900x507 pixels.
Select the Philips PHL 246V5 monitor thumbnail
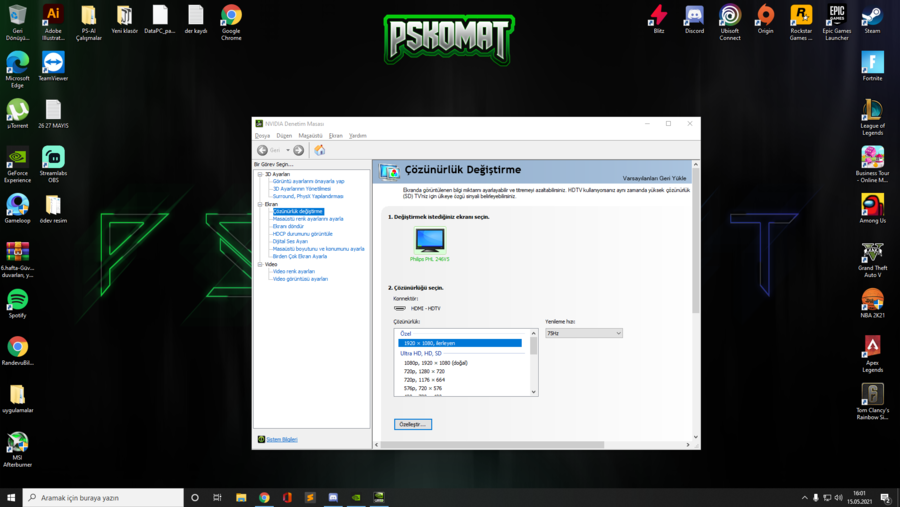430,240
